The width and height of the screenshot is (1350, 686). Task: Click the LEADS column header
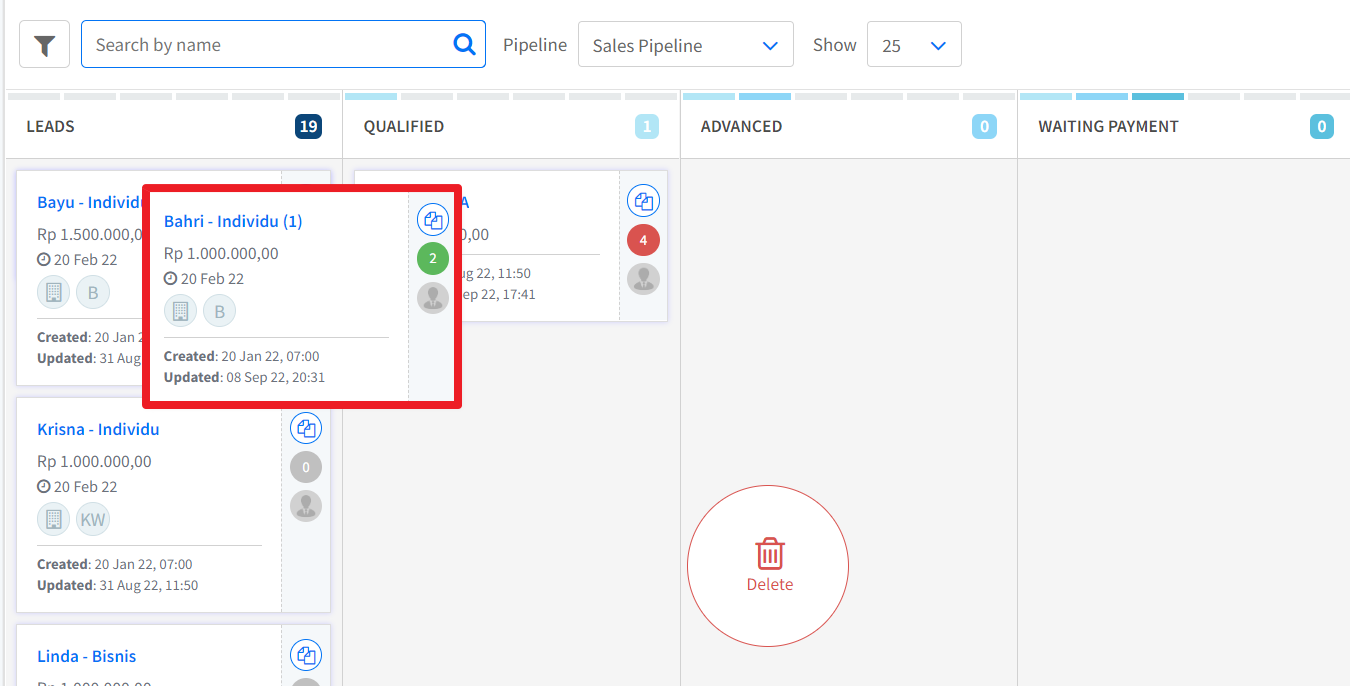coord(50,127)
